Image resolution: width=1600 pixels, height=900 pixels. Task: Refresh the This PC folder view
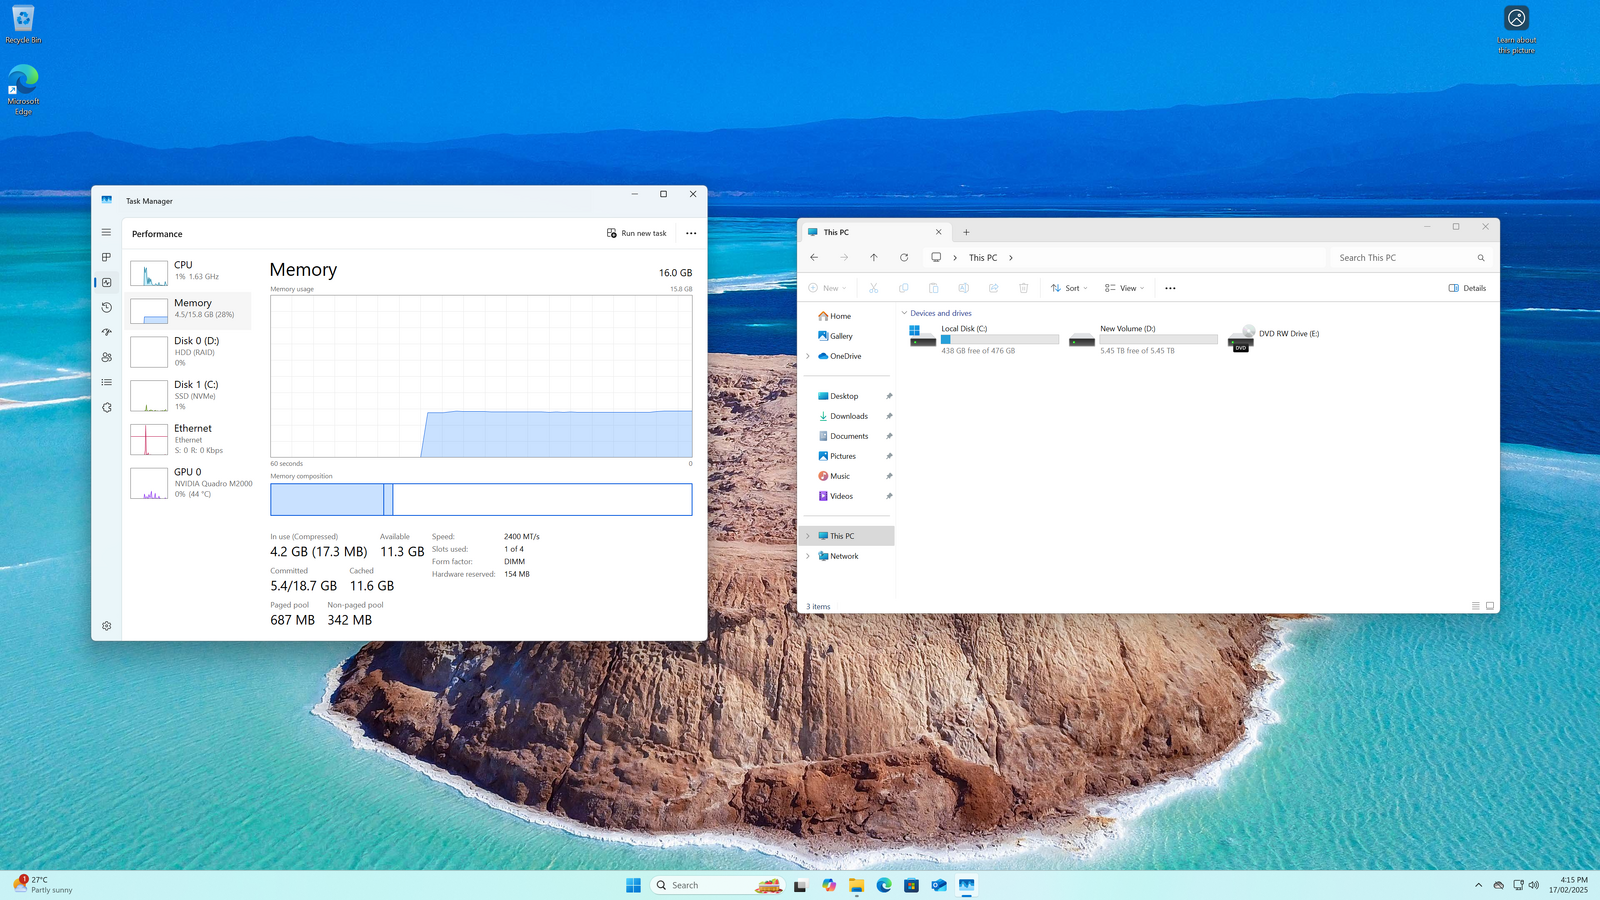[x=904, y=258]
